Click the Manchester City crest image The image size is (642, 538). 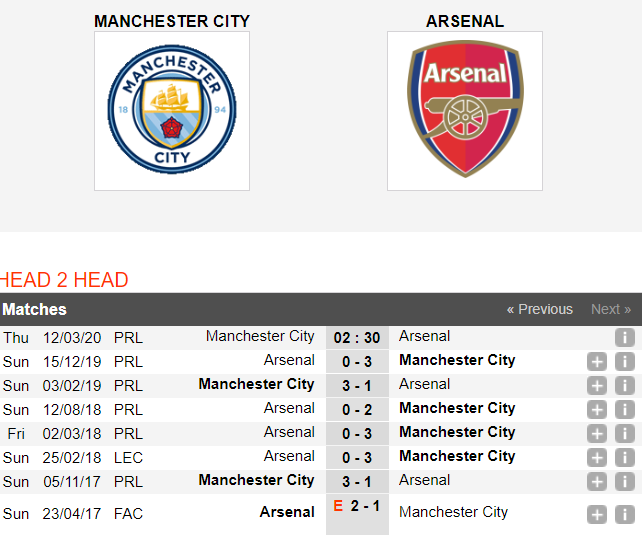click(x=172, y=111)
